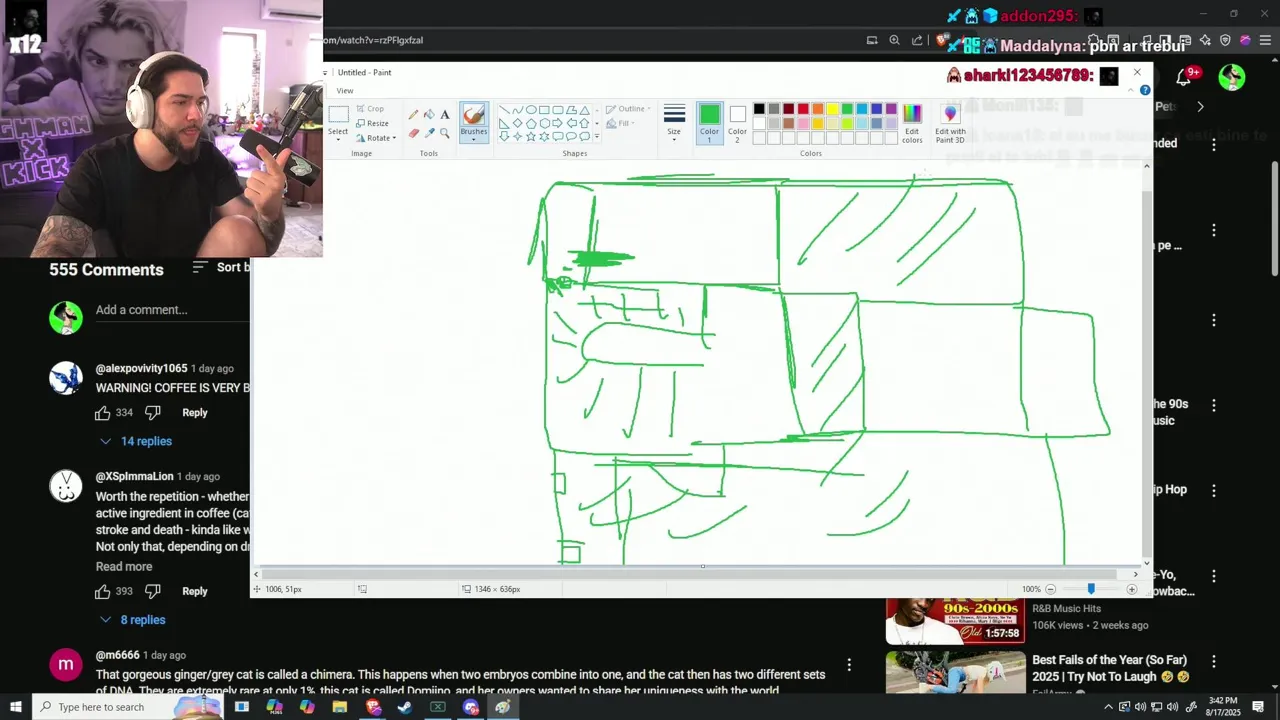Open the Windows Start menu
This screenshot has width=1280, height=720.
pos(15,707)
